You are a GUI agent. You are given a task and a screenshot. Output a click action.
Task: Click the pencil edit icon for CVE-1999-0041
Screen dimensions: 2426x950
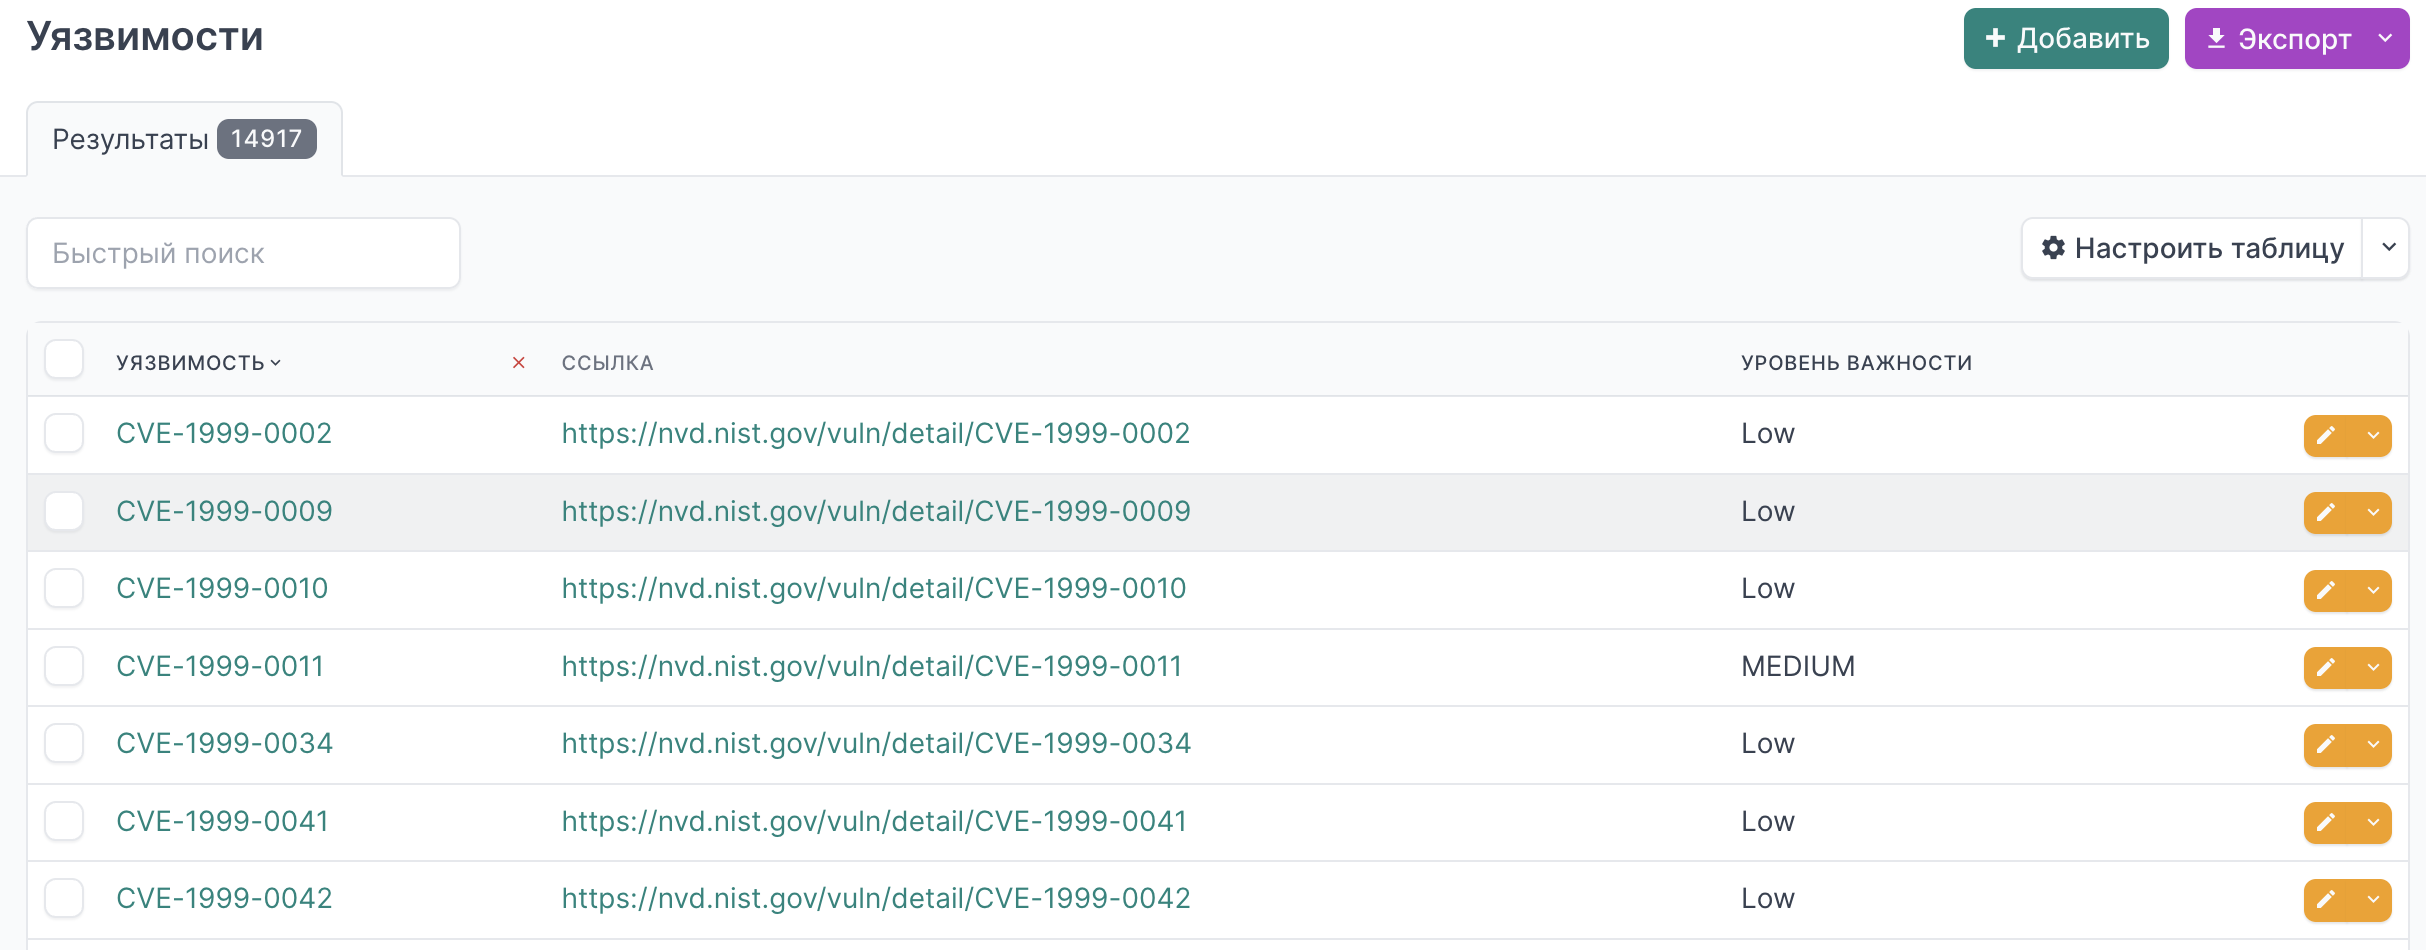[2327, 822]
